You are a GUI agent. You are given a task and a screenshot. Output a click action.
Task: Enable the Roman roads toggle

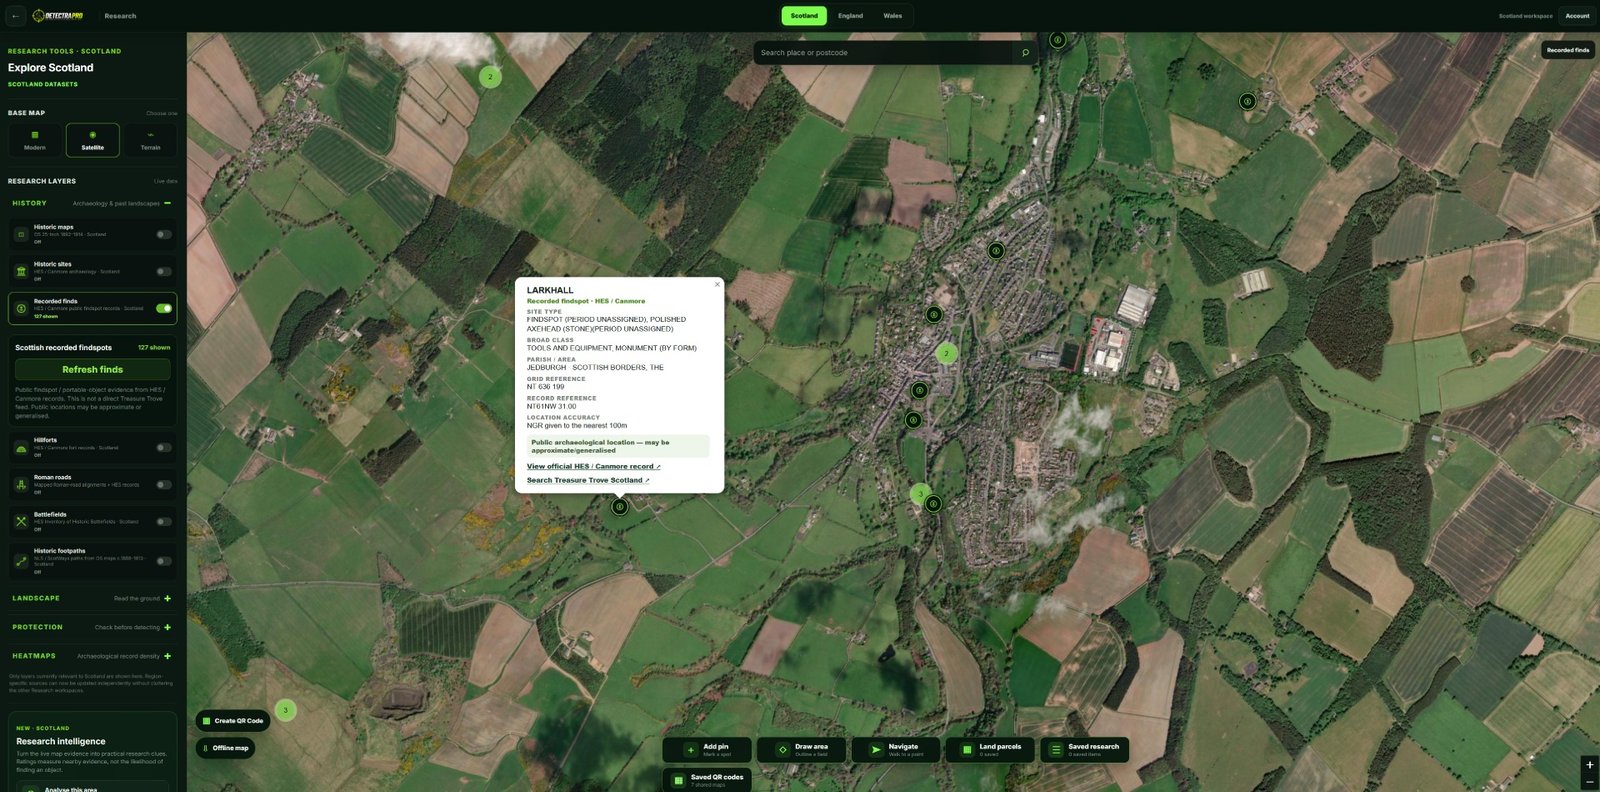pos(163,485)
